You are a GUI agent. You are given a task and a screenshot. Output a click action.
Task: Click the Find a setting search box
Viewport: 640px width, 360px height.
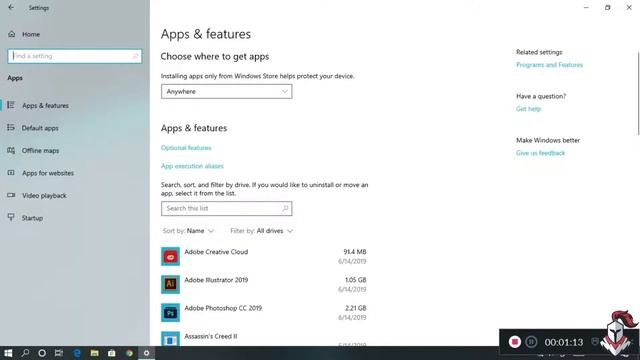tap(75, 56)
